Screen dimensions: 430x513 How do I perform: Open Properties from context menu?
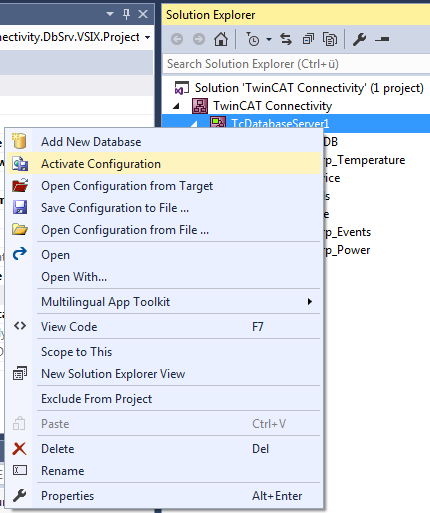tap(163, 496)
